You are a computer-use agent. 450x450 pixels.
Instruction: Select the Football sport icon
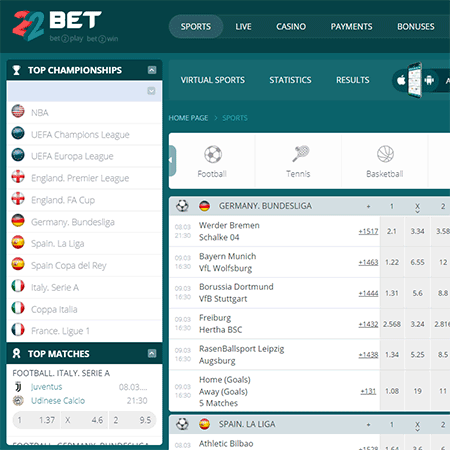coord(213,154)
